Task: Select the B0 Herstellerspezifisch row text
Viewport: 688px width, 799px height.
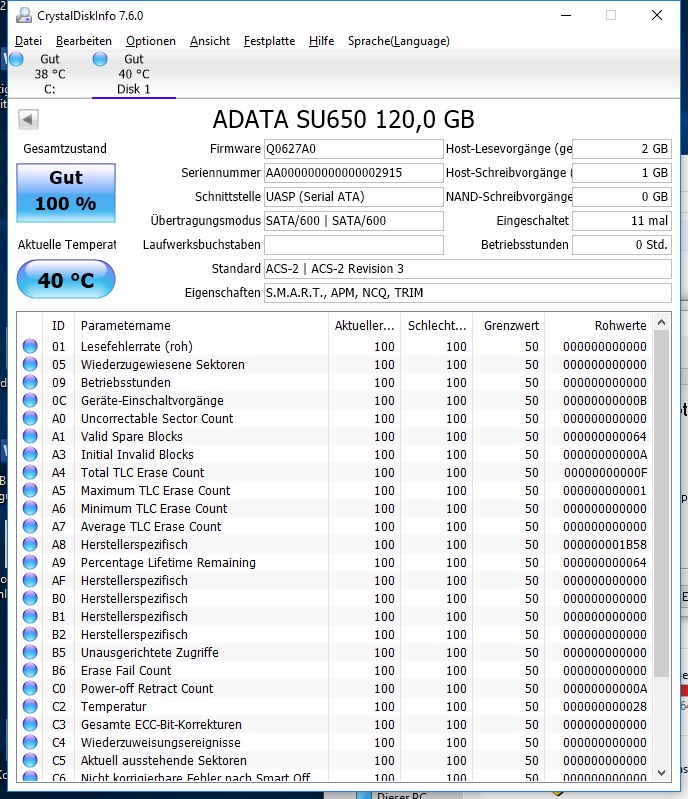Action: pyautogui.click(x=134, y=598)
